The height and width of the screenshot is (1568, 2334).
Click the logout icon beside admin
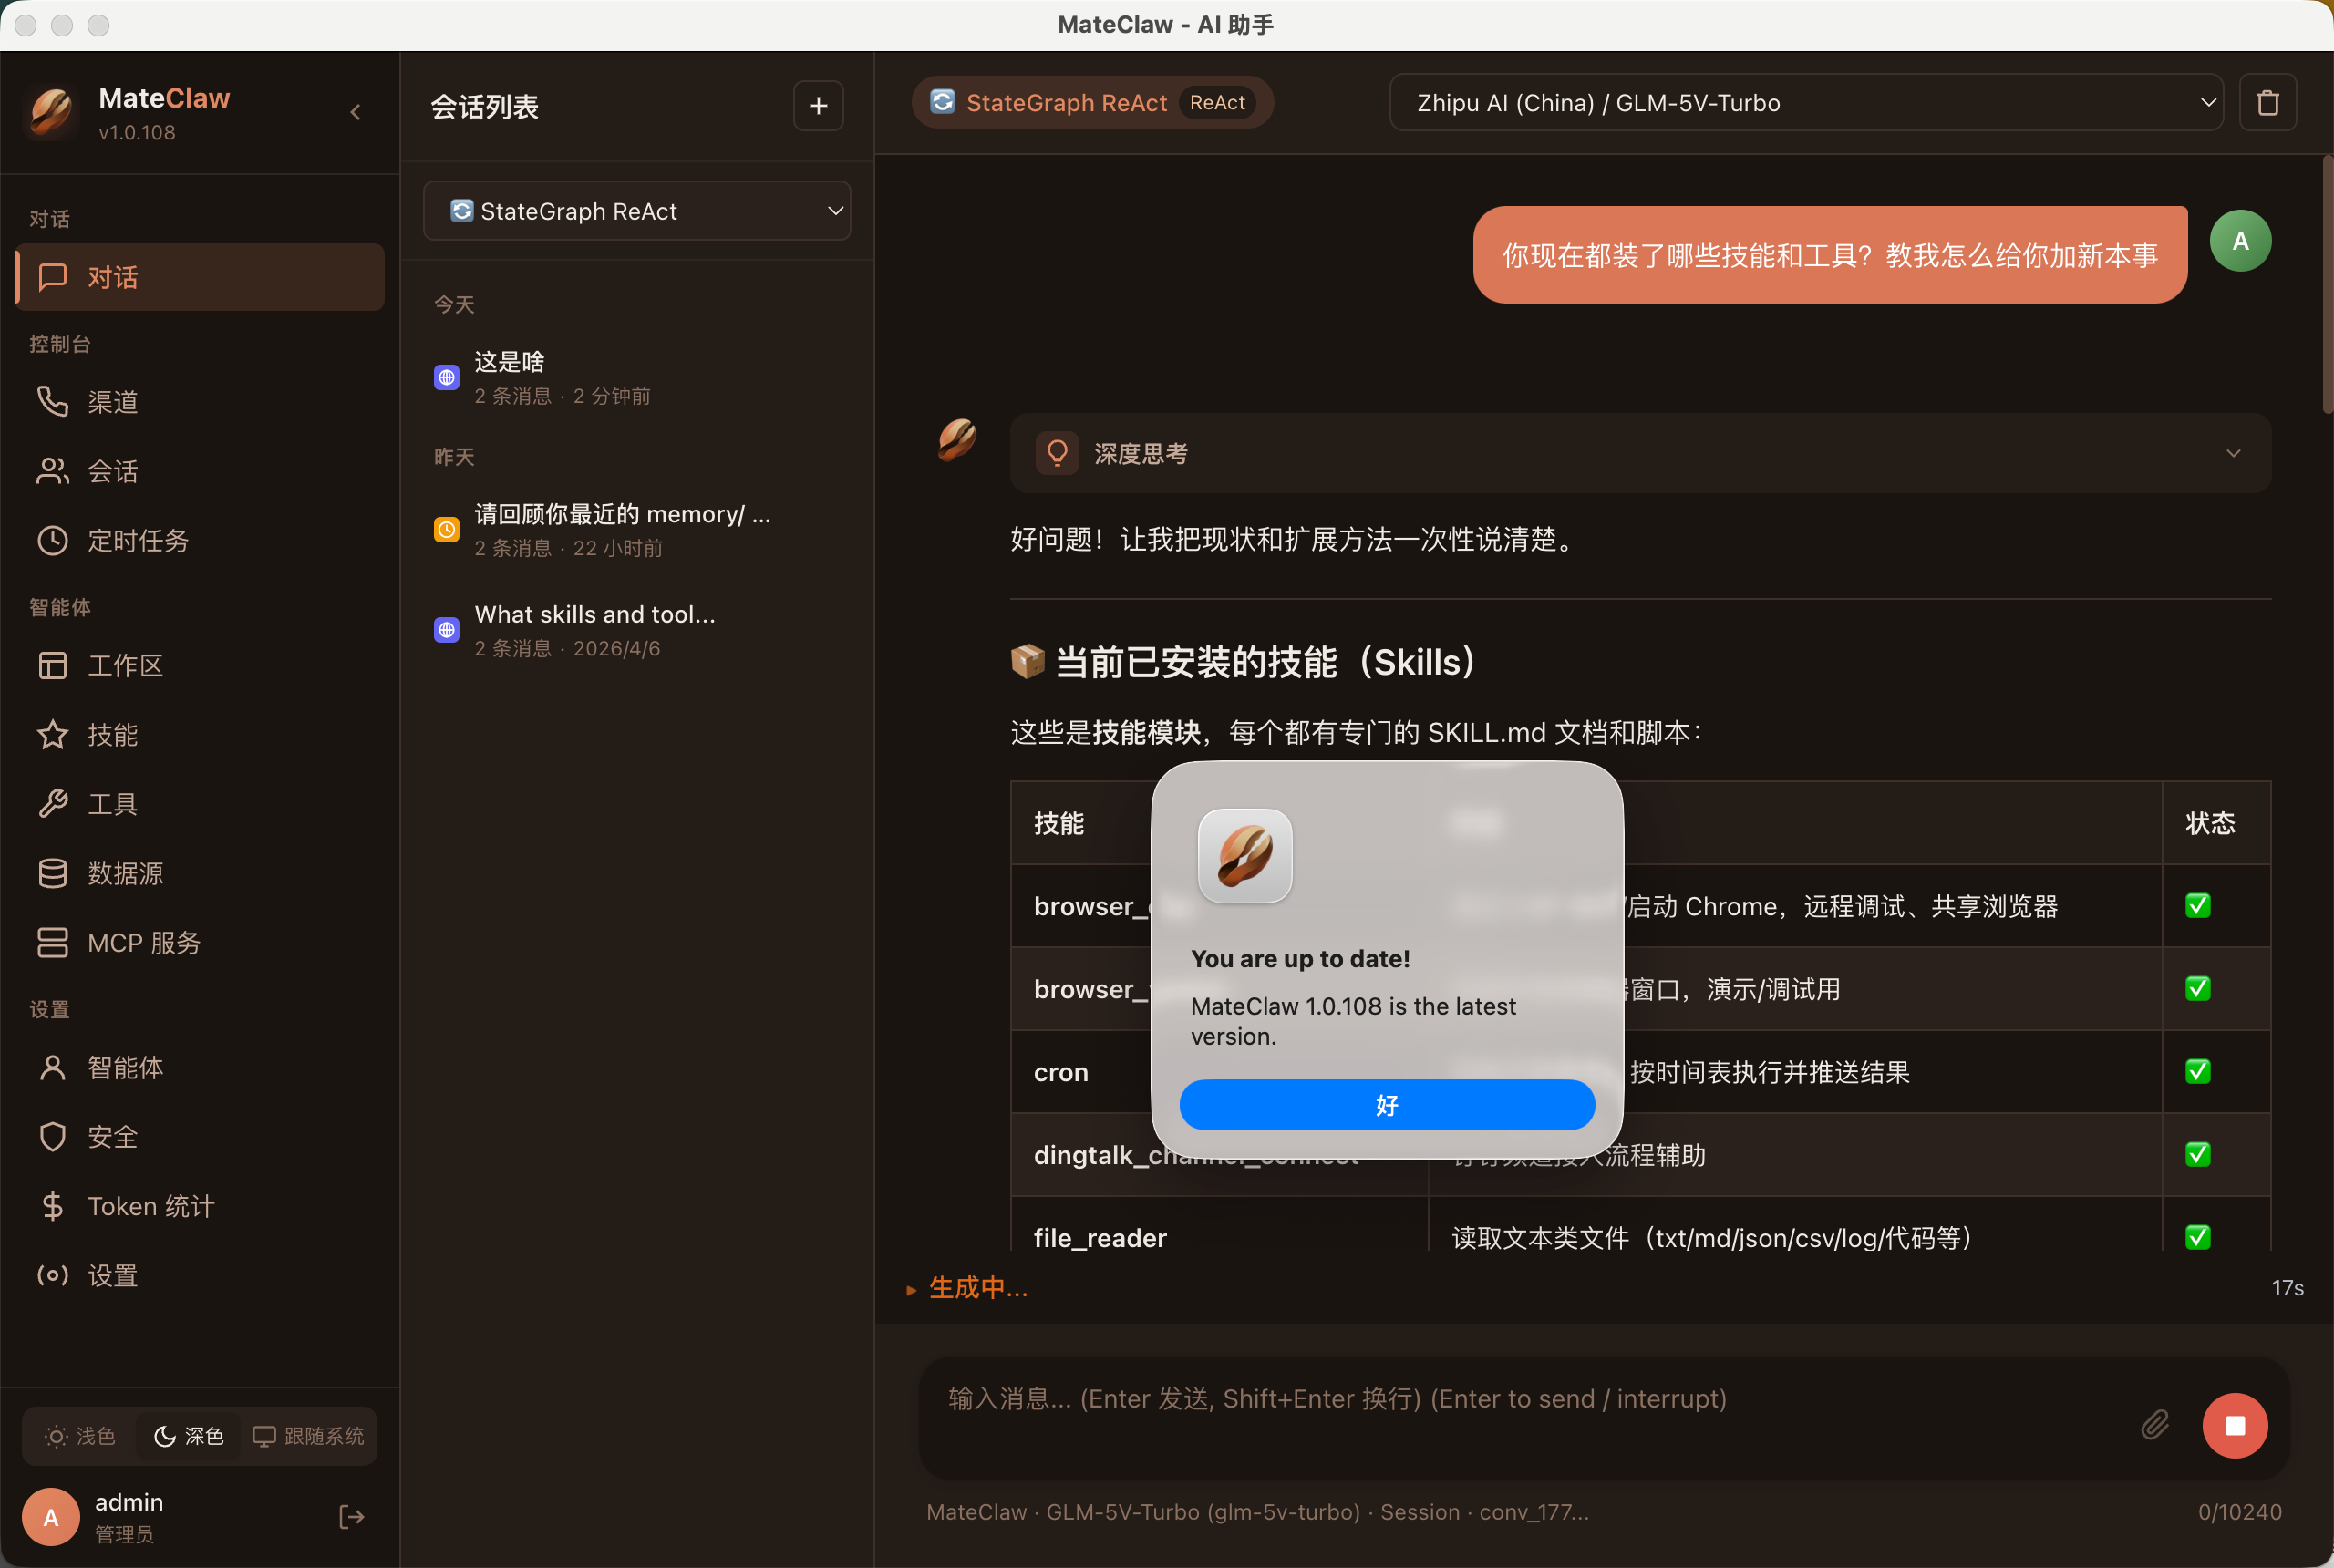pos(351,1517)
